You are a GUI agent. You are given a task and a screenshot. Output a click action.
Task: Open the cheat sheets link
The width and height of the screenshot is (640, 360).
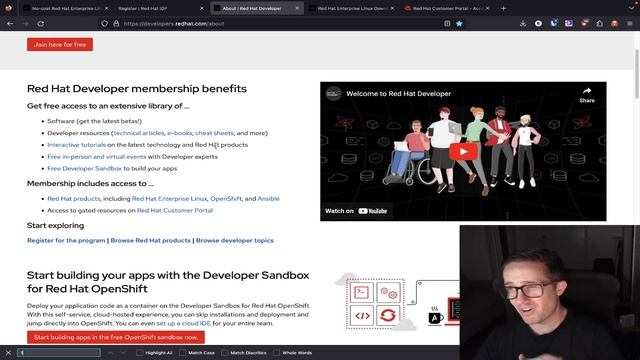tap(214, 133)
